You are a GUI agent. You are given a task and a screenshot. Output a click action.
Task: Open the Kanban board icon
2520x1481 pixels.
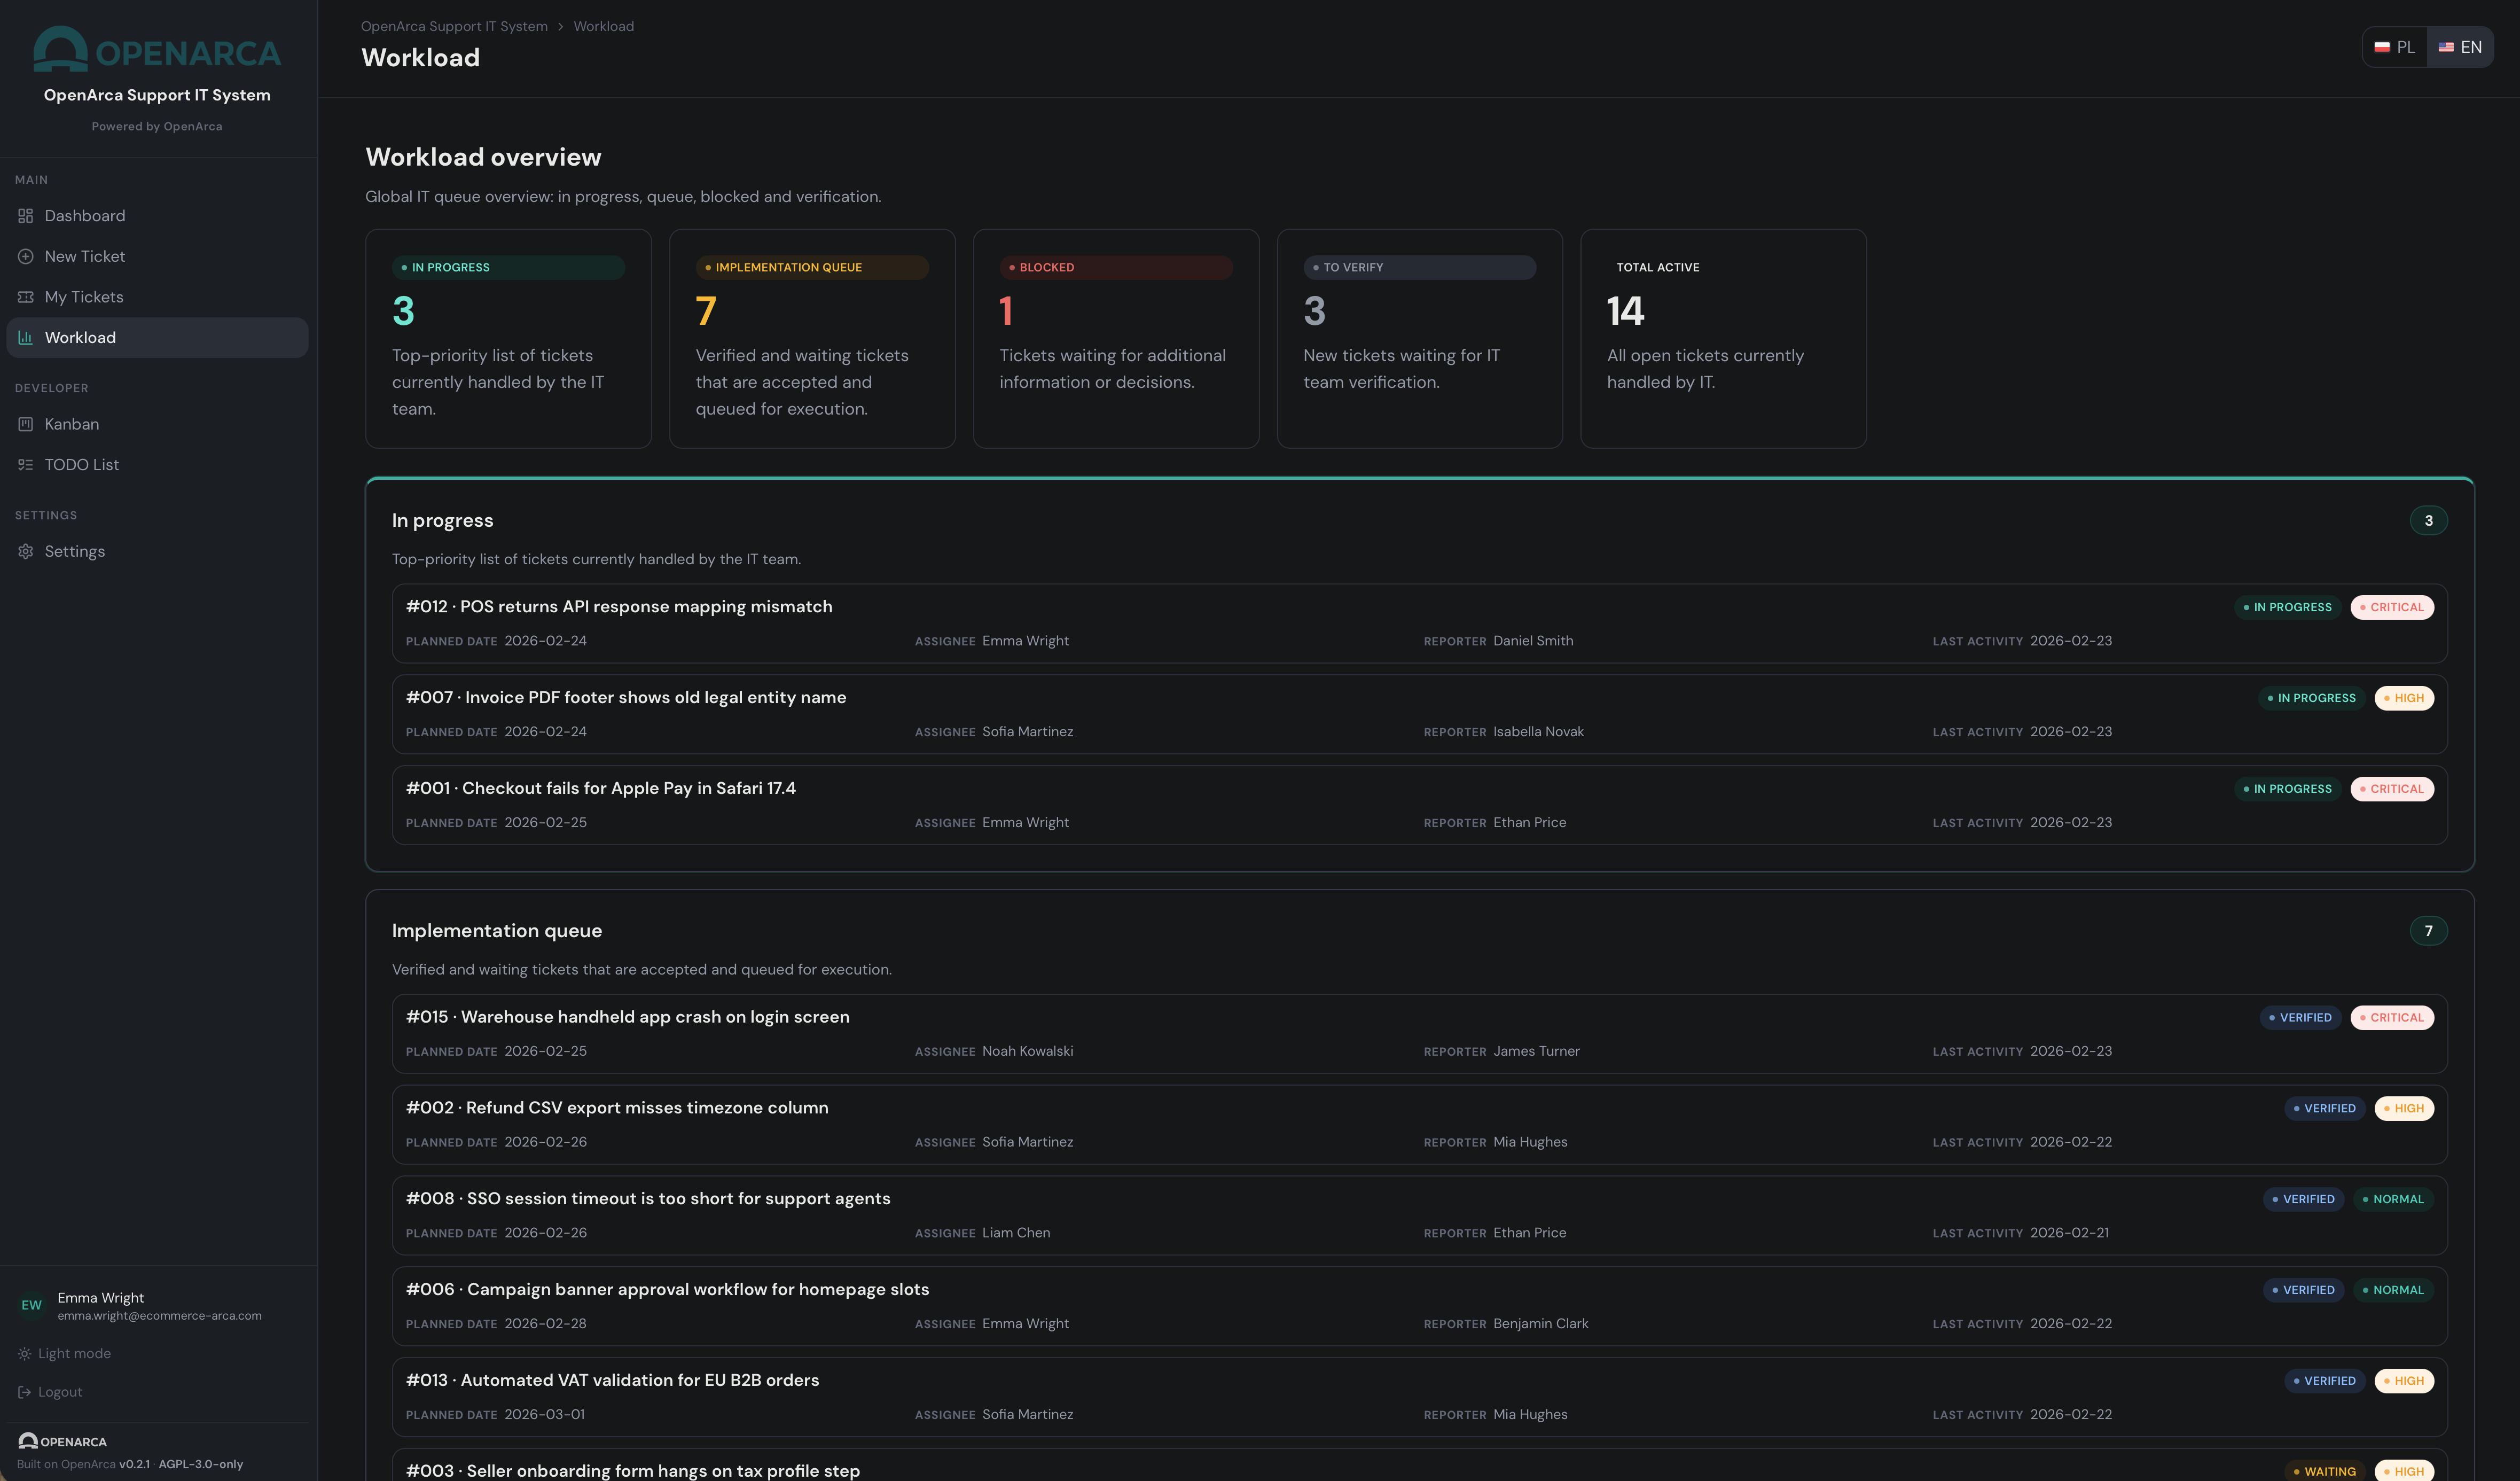point(25,424)
